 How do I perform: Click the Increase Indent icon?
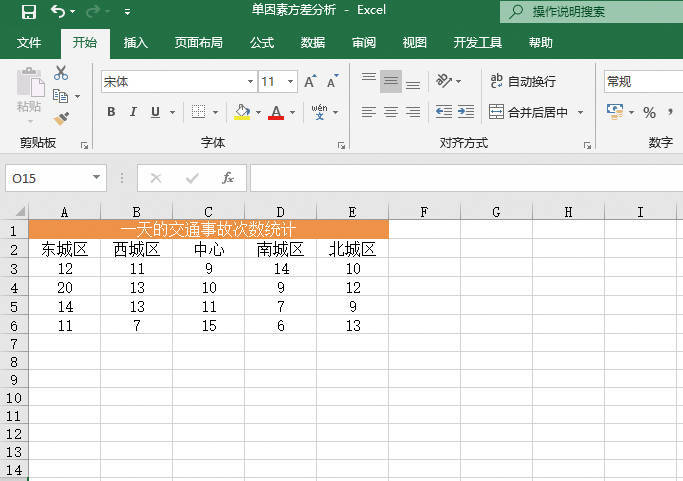tap(466, 112)
